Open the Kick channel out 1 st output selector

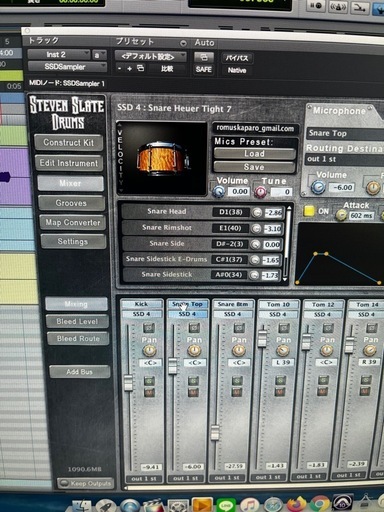coord(144,479)
